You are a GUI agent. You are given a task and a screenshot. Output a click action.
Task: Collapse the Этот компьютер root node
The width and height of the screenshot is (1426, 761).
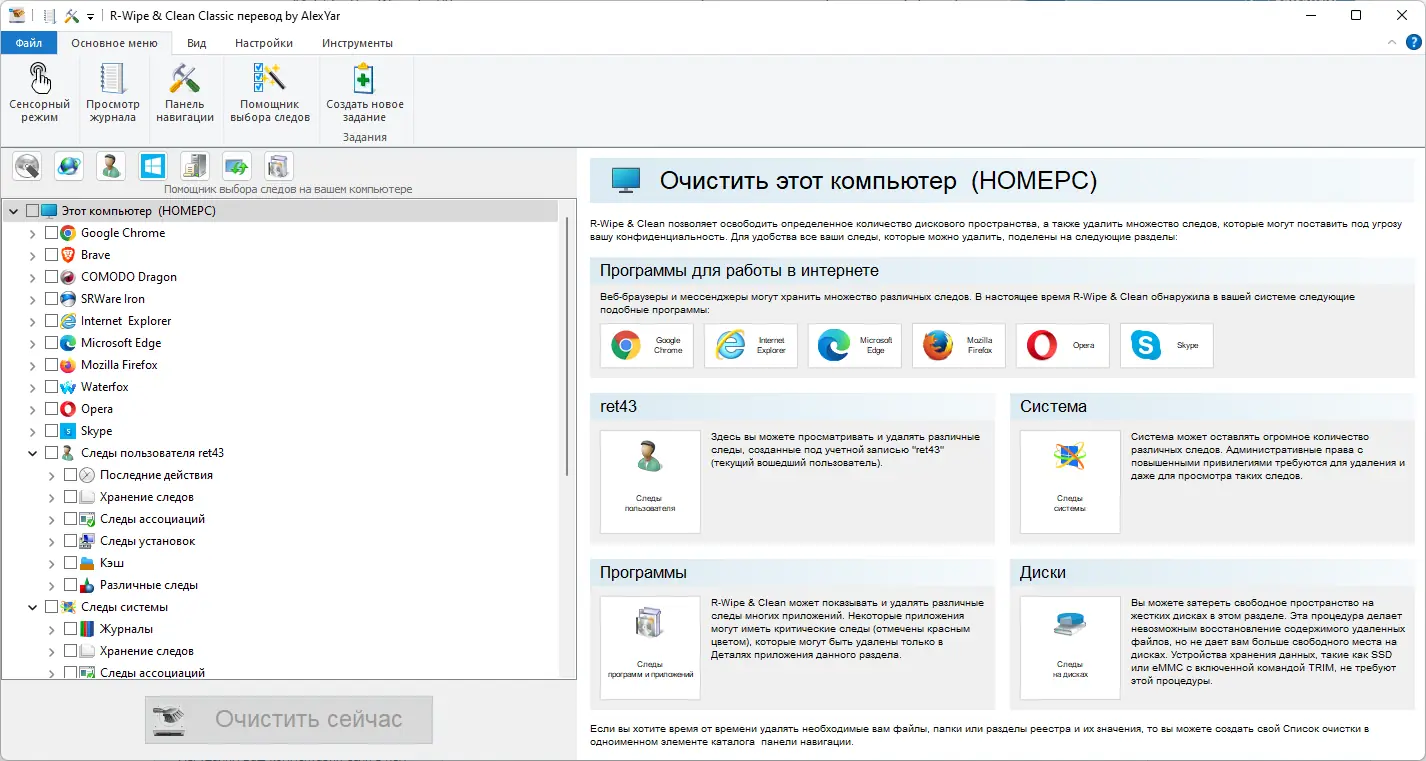tap(13, 211)
